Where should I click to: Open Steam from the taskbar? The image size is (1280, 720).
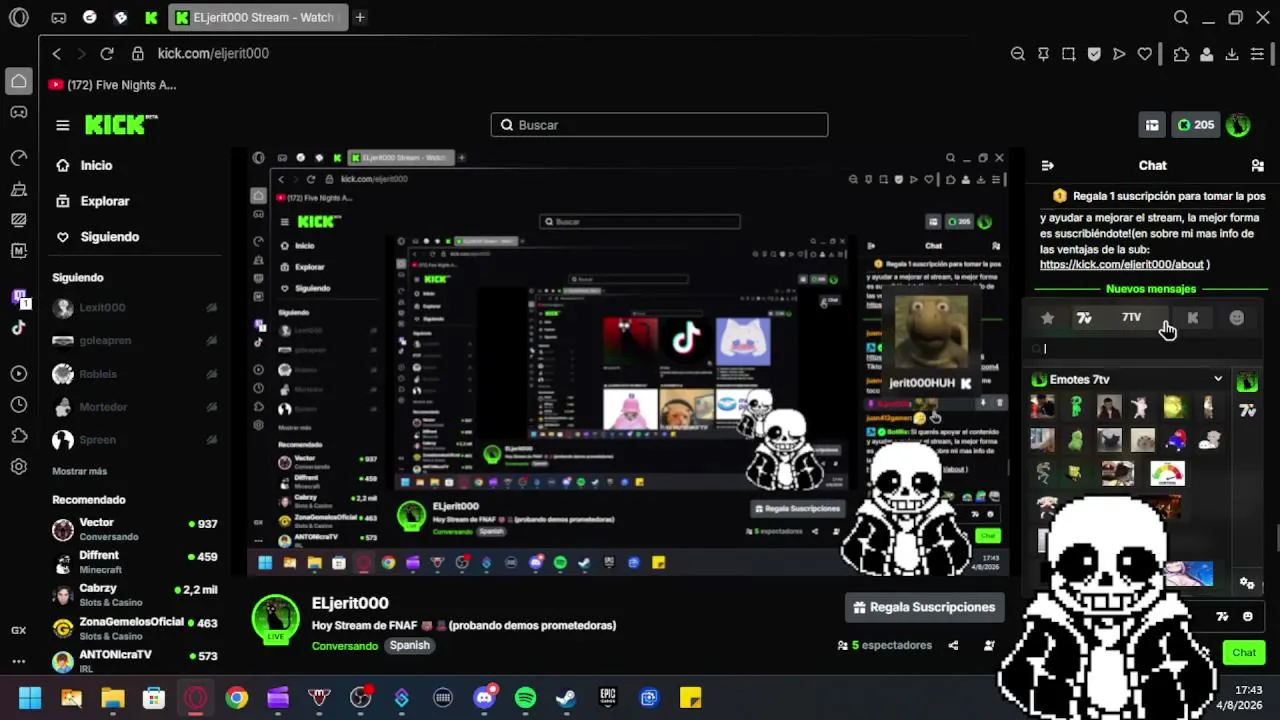pyautogui.click(x=566, y=698)
